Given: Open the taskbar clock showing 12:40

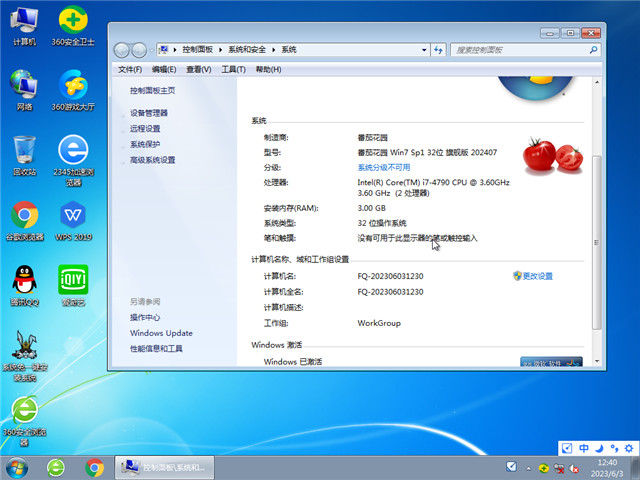Looking at the screenshot, I should click(x=607, y=468).
